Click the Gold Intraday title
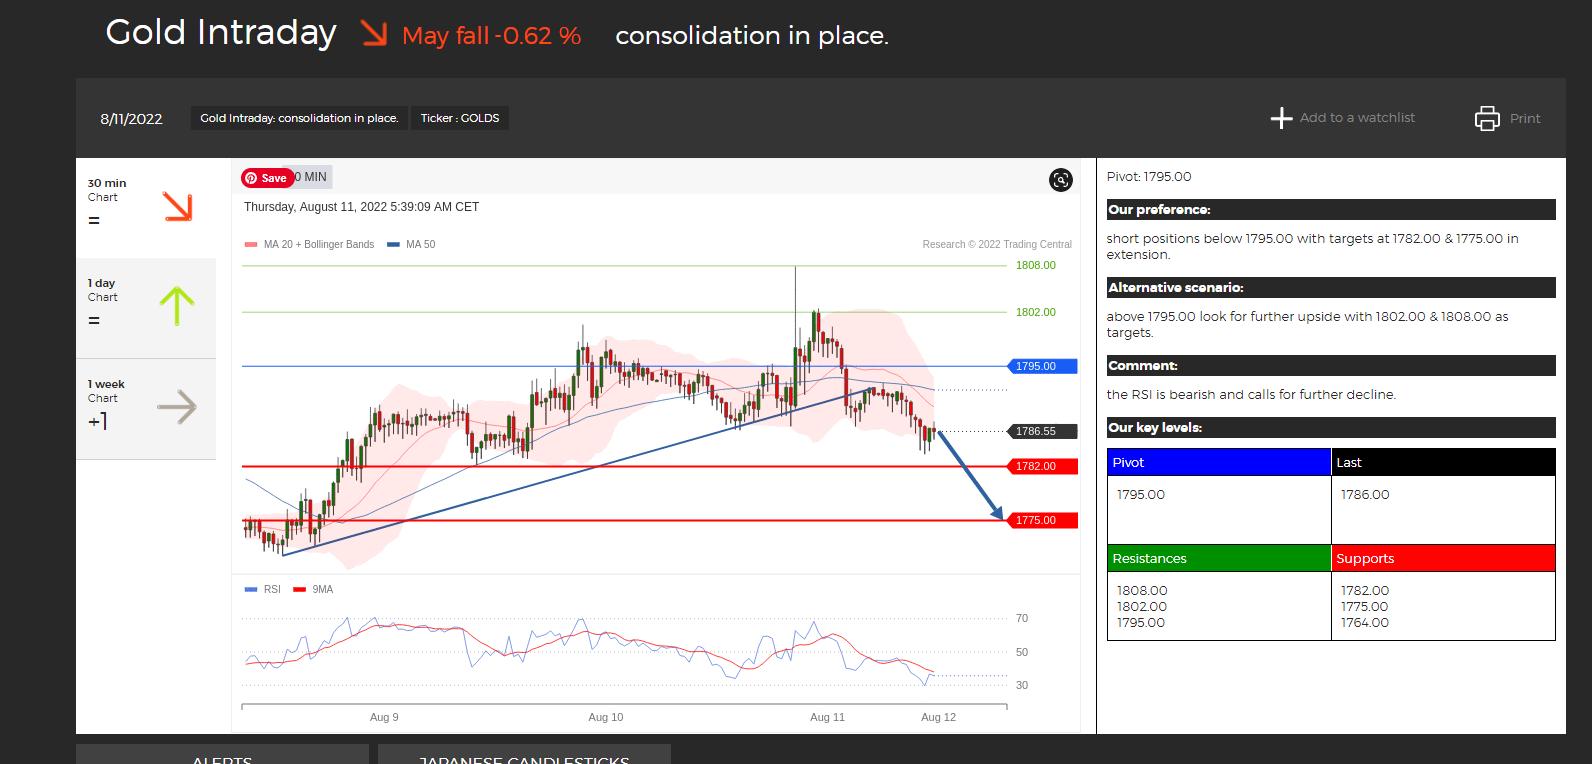Screen dimensions: 1592x764 221,32
